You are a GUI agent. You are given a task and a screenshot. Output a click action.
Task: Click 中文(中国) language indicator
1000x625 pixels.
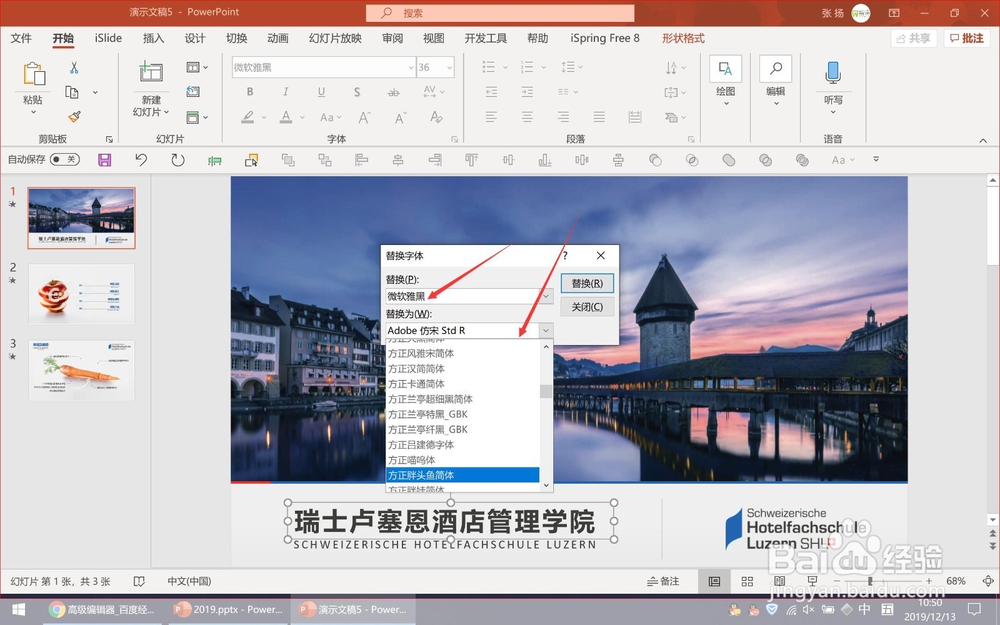189,581
